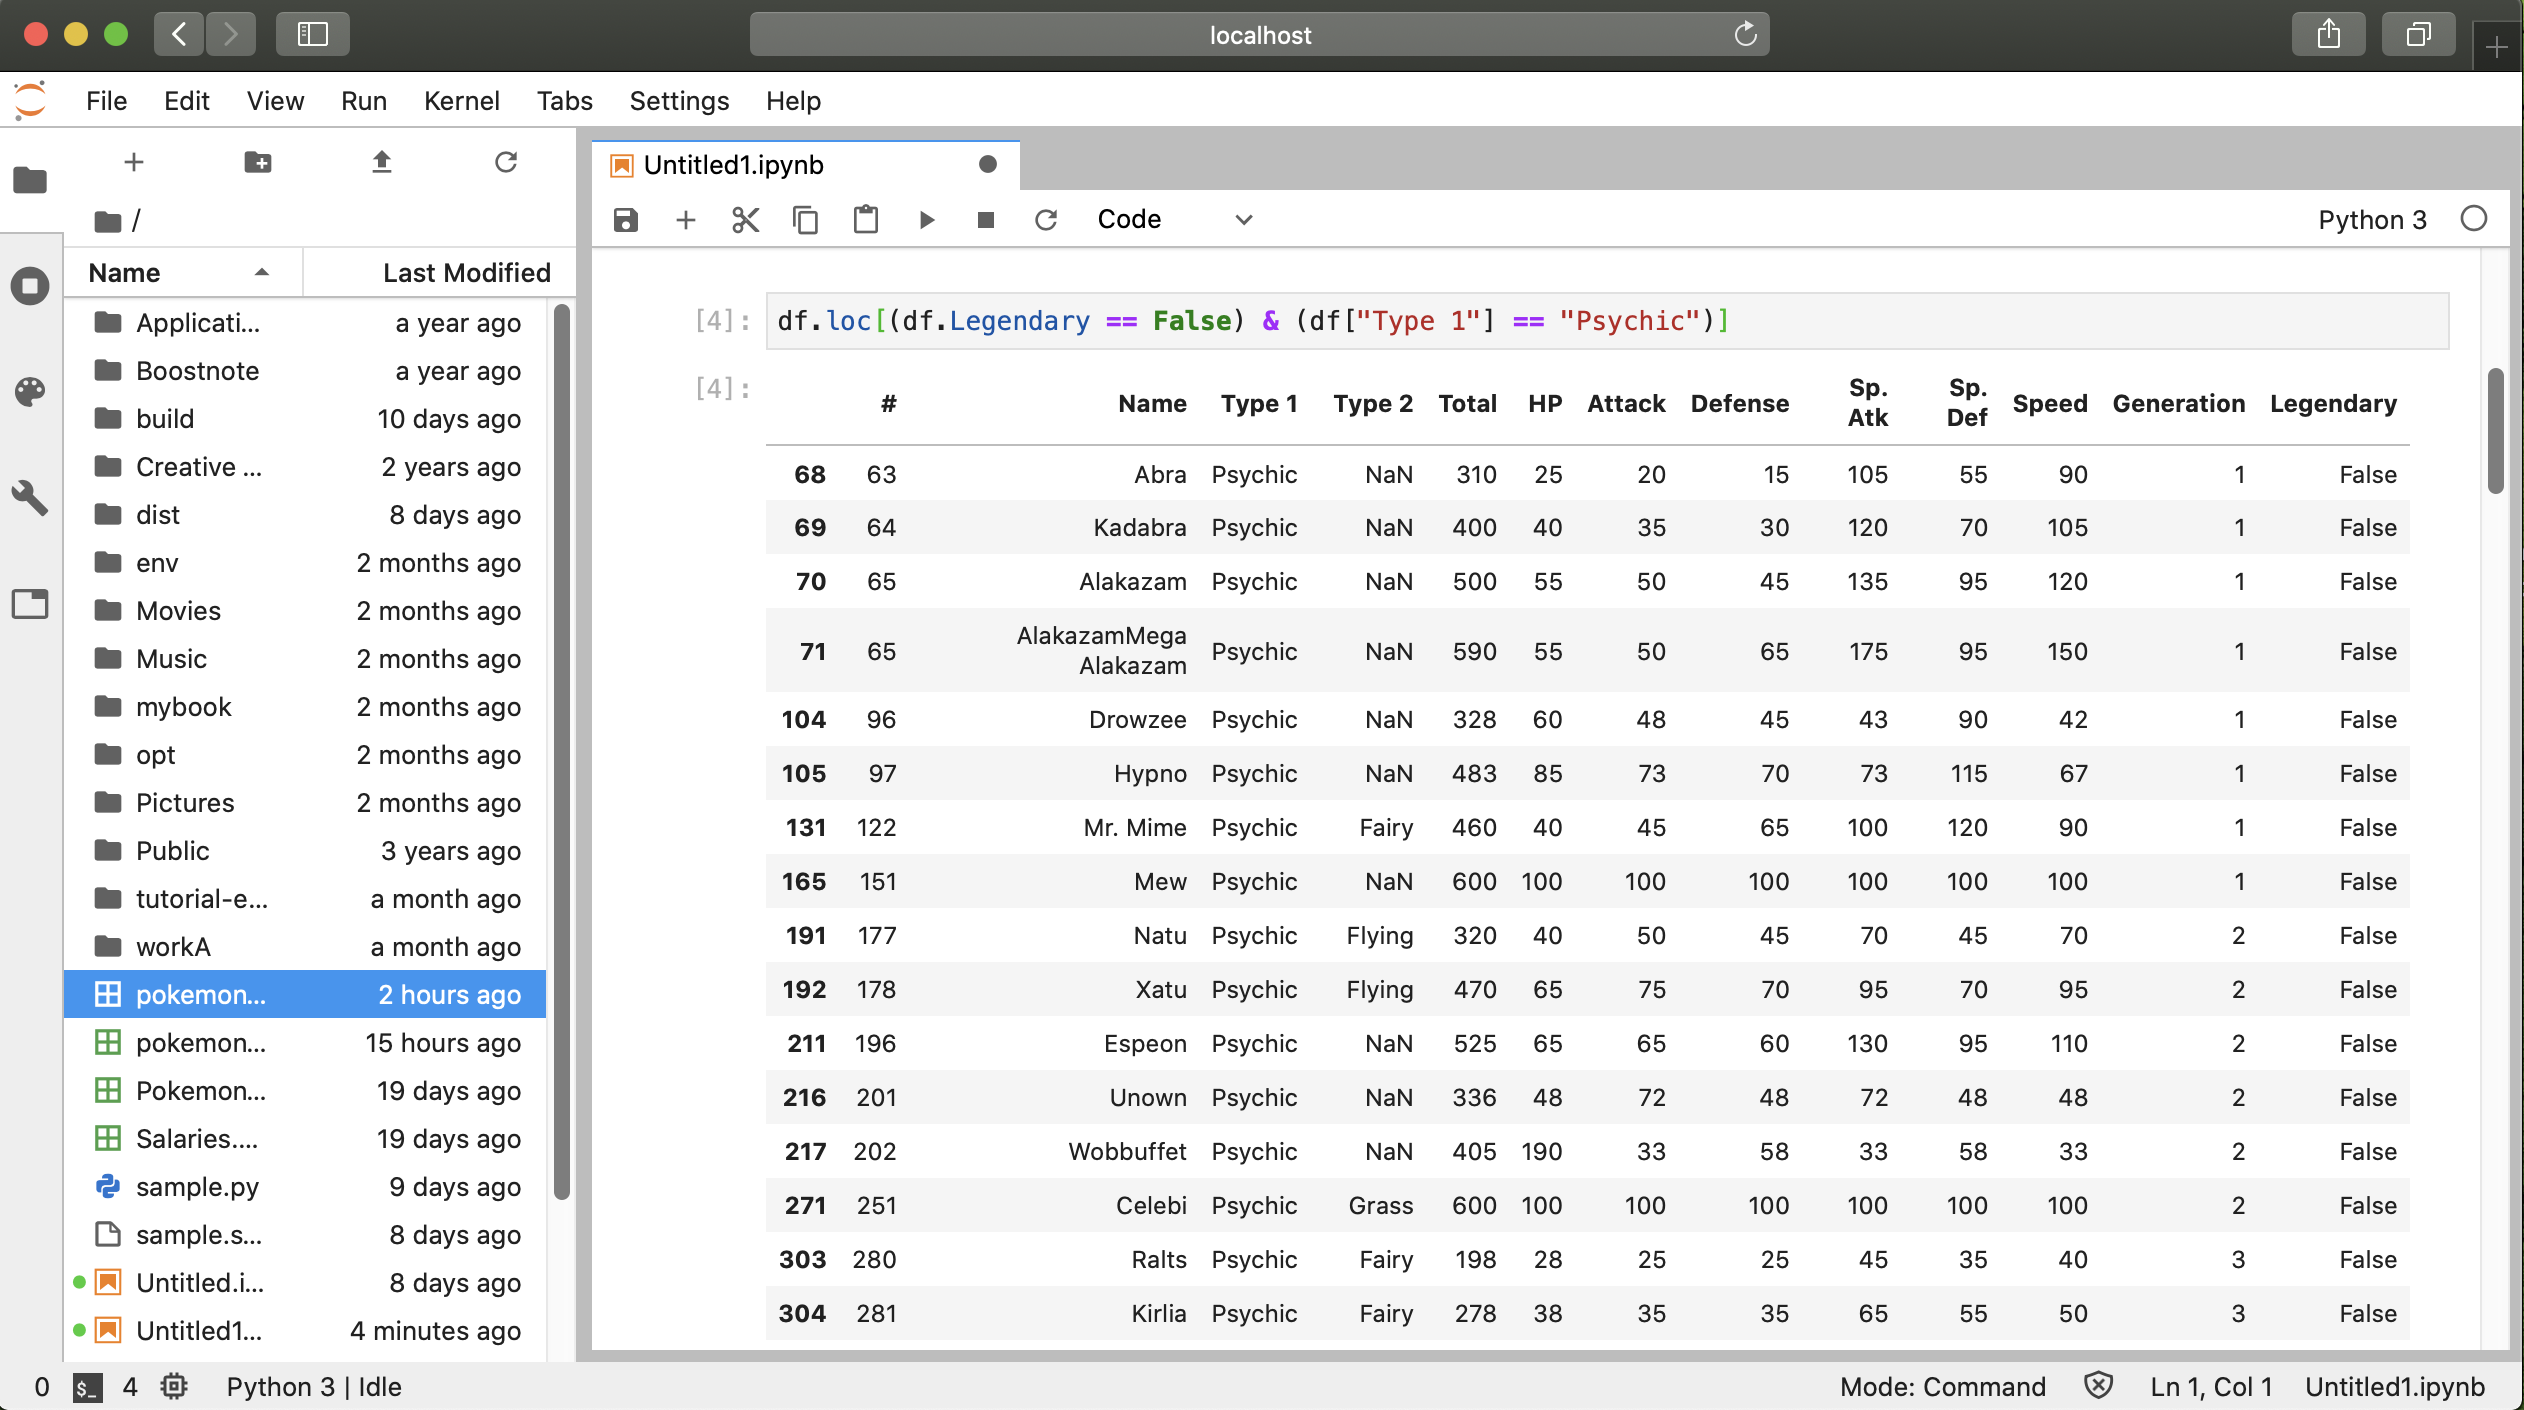Viewport: 2524px width, 1410px height.
Task: Click the New Launcher plus icon
Action: point(134,162)
